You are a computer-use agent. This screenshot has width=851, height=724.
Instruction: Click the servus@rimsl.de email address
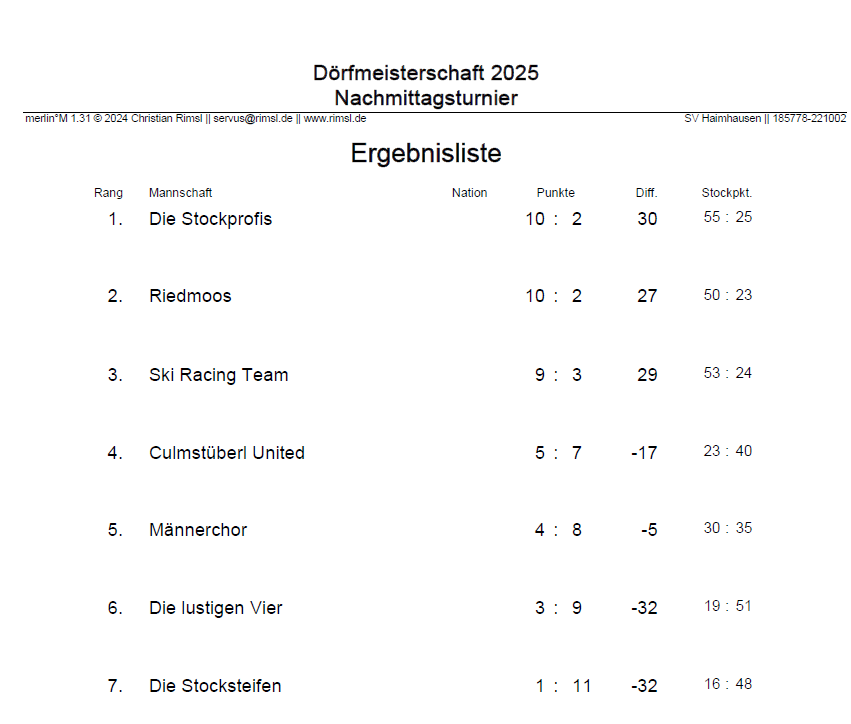point(253,118)
